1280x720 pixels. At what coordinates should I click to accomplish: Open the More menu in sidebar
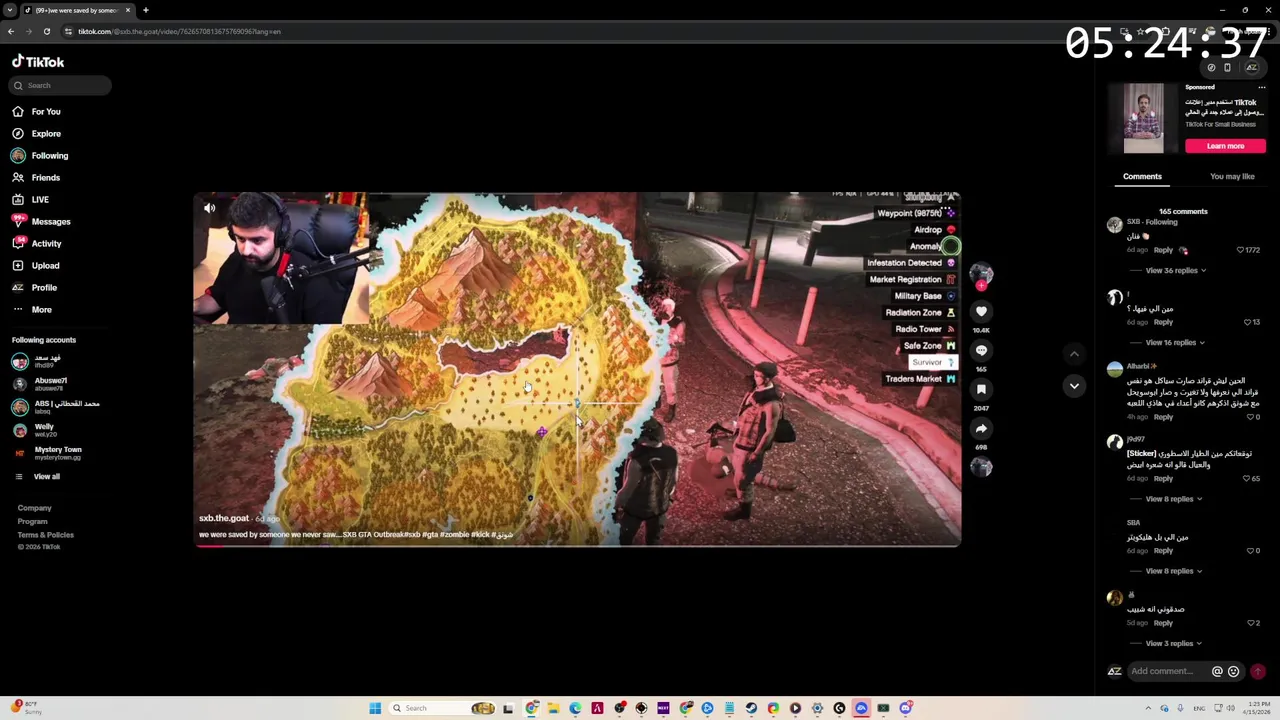pyautogui.click(x=32, y=309)
